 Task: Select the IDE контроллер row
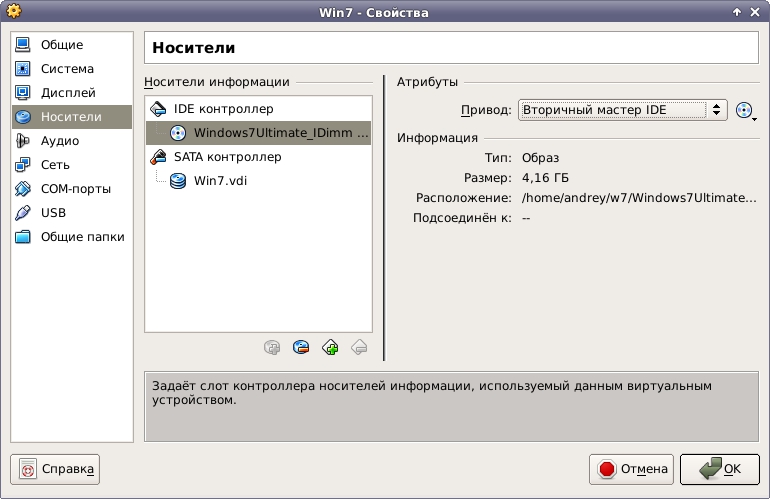[258, 109]
